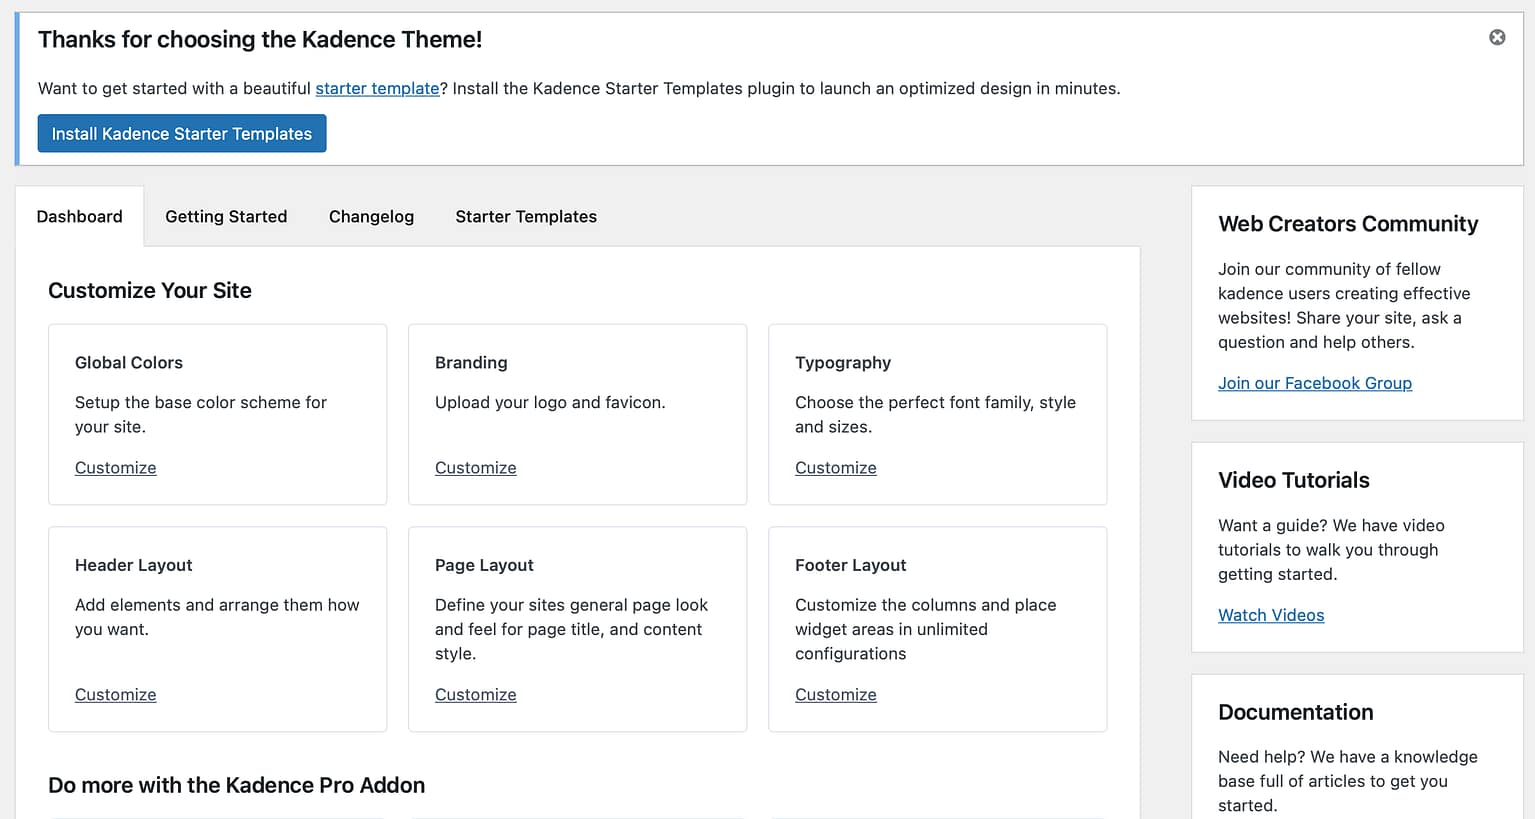Customize the Page Layout
This screenshot has width=1535, height=819.
(475, 694)
